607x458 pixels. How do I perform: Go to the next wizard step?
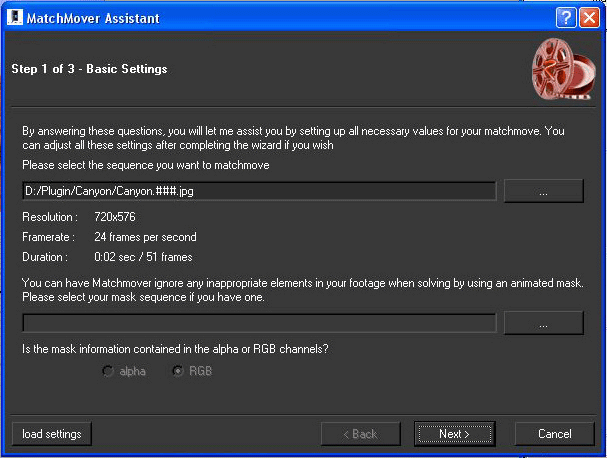(x=454, y=434)
